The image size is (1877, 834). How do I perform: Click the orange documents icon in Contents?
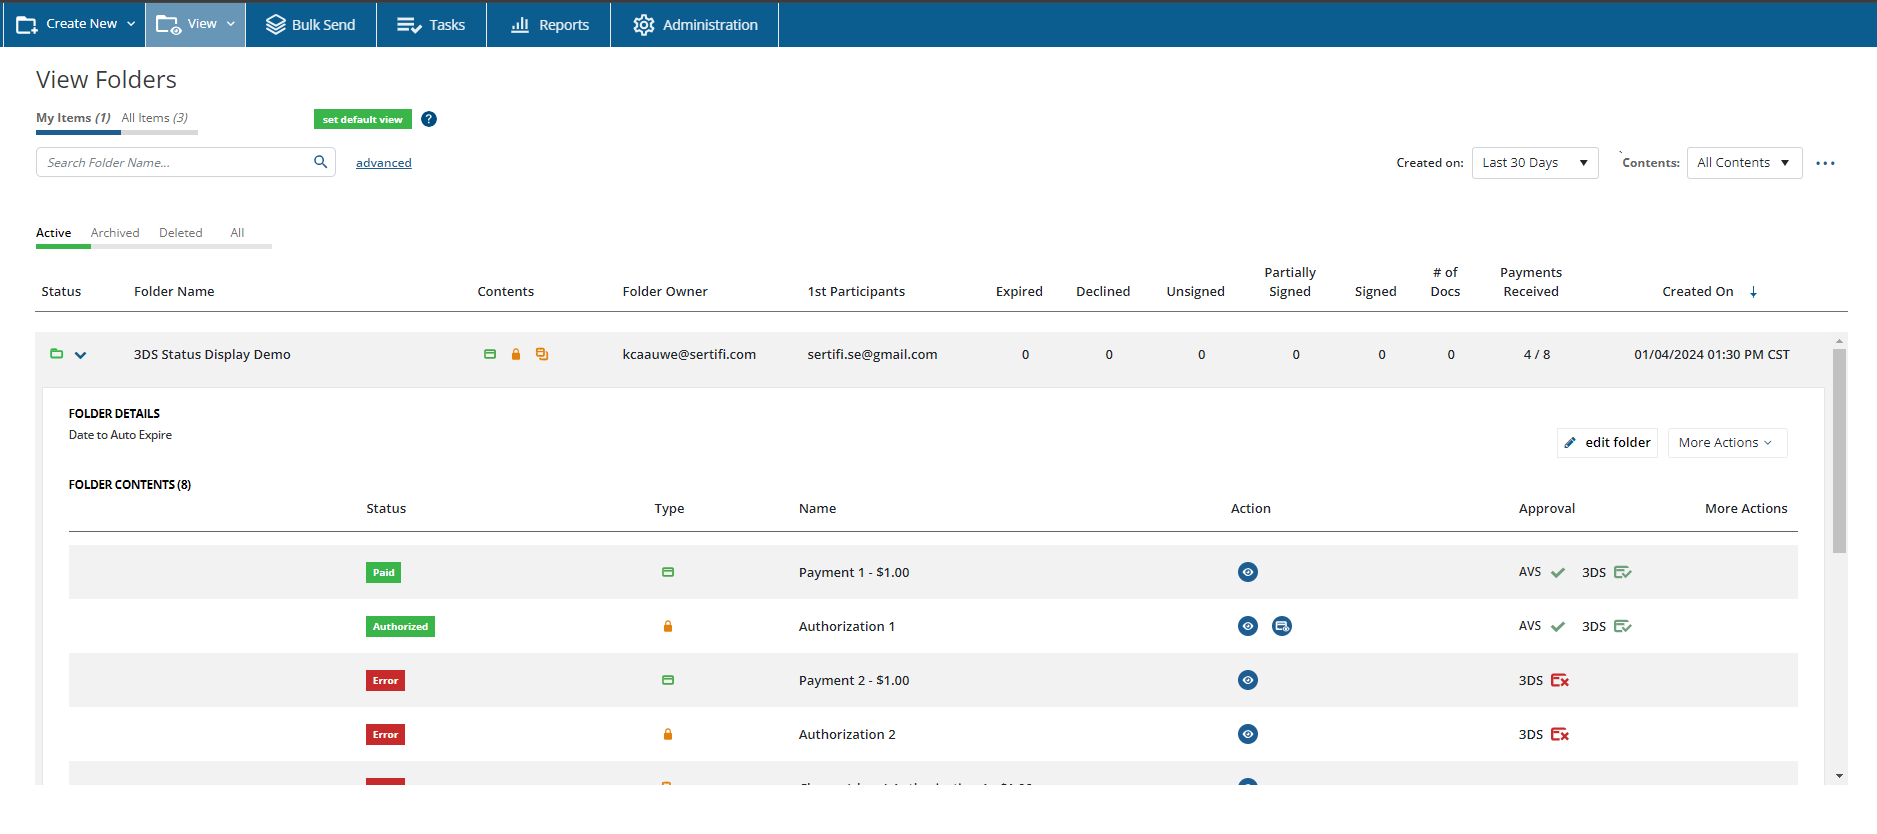[x=542, y=354]
